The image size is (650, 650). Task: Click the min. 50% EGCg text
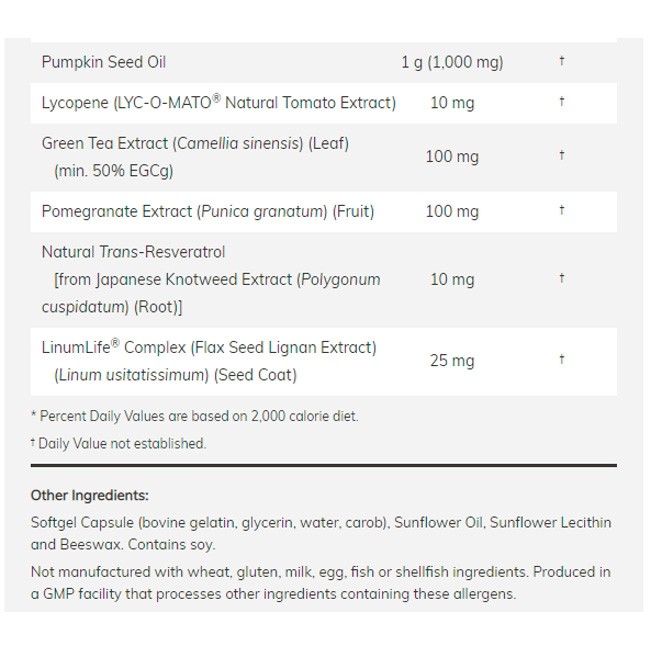click(x=114, y=171)
